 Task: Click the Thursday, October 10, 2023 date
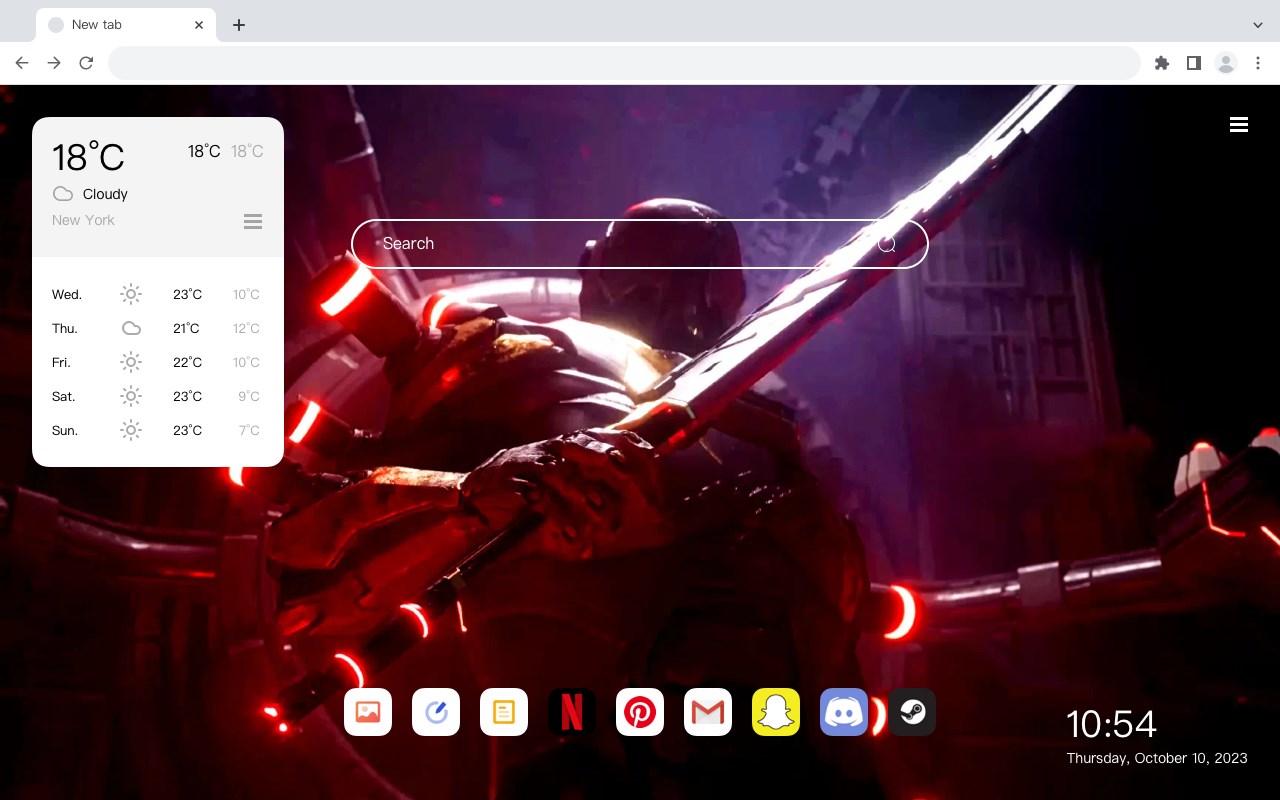tap(1157, 758)
